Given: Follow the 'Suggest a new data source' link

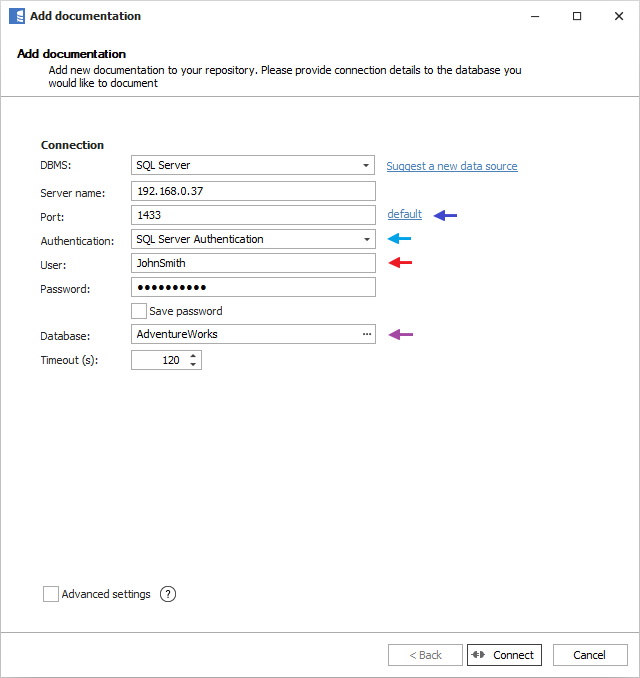Looking at the screenshot, I should 452,166.
